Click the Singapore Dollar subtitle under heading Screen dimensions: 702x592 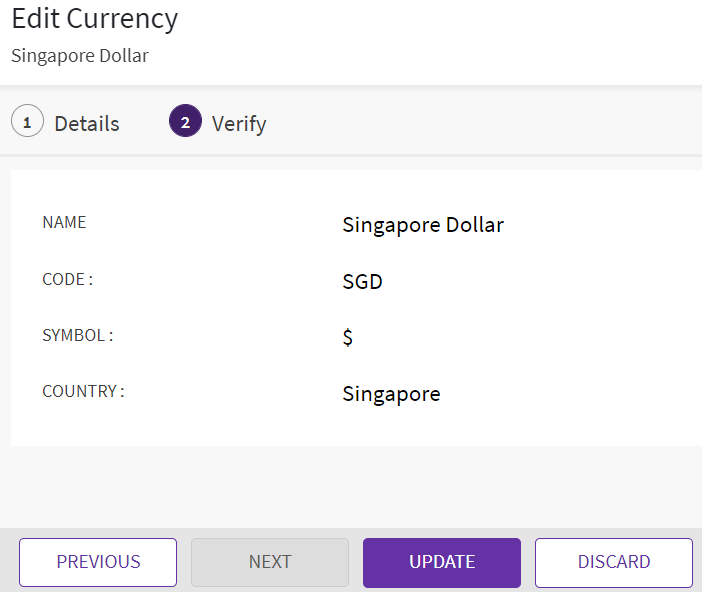(80, 56)
